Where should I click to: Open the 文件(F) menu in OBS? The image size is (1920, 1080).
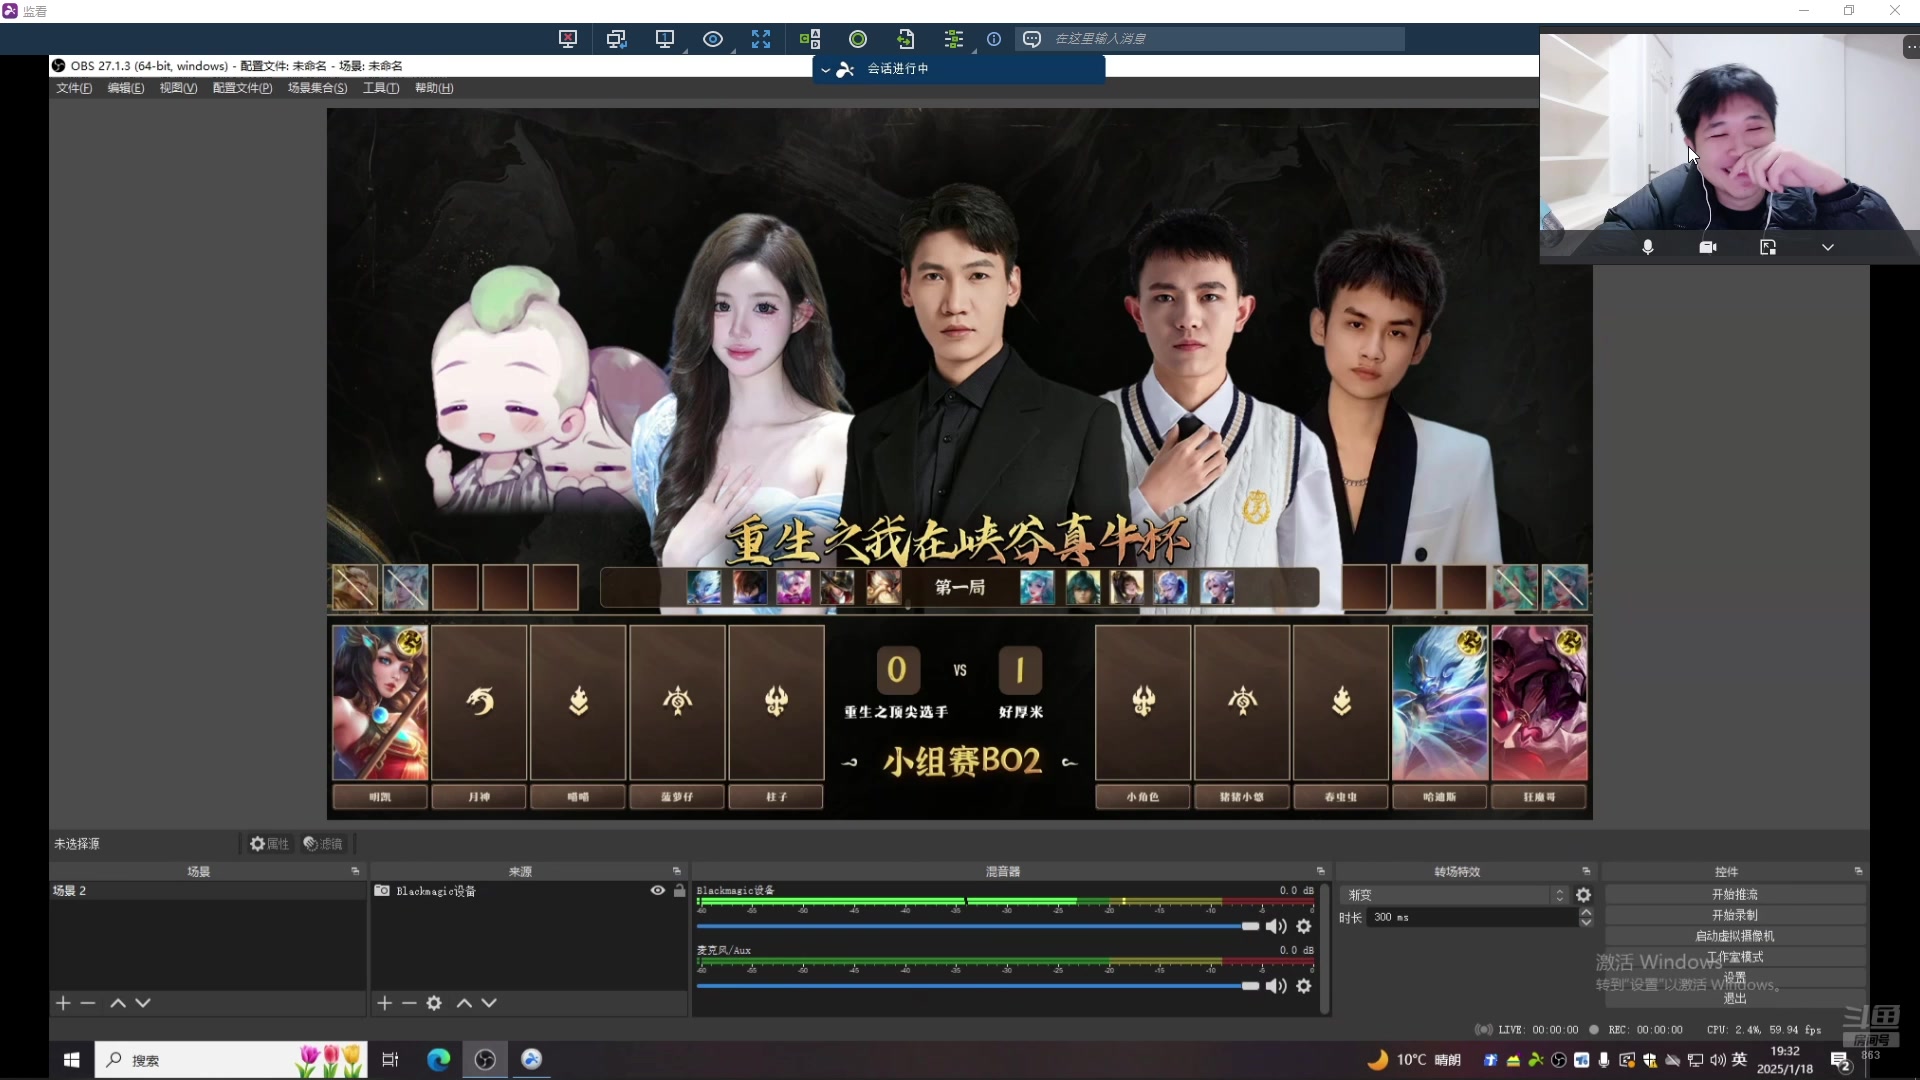pyautogui.click(x=74, y=88)
